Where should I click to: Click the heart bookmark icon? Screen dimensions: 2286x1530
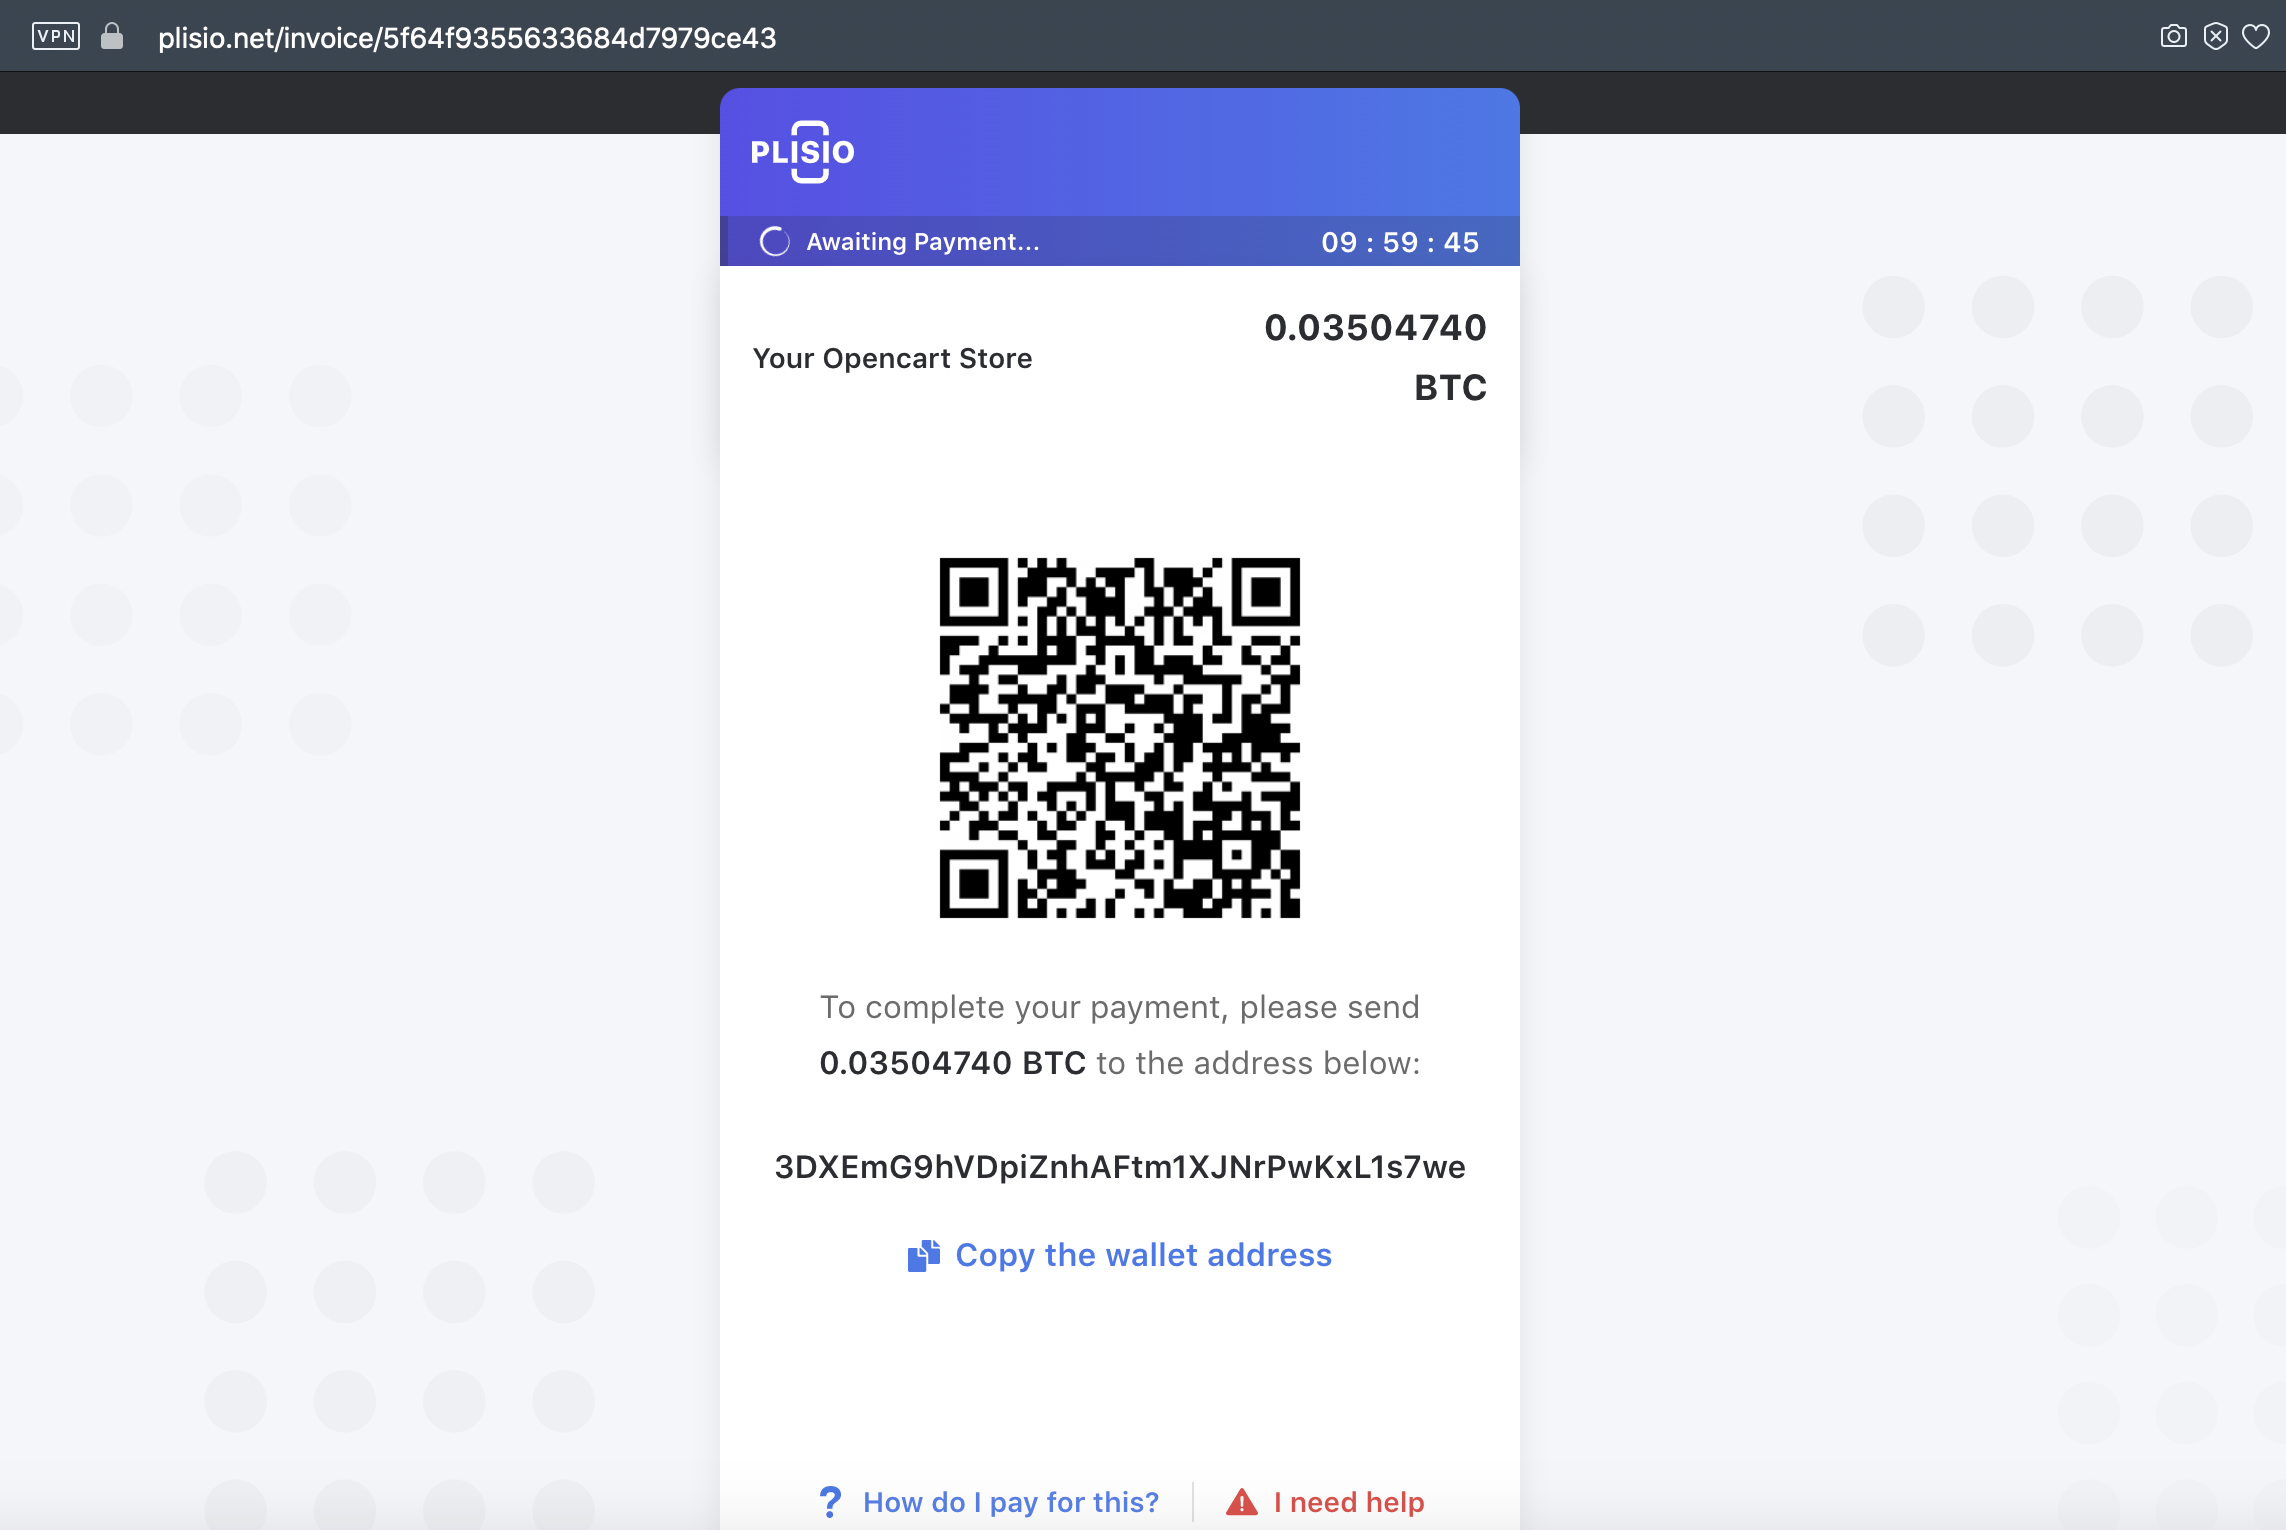(x=2256, y=37)
